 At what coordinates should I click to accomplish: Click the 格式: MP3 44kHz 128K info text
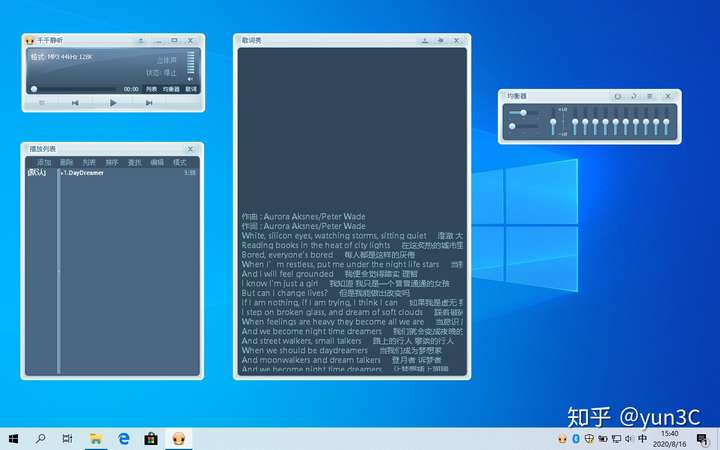coord(62,57)
